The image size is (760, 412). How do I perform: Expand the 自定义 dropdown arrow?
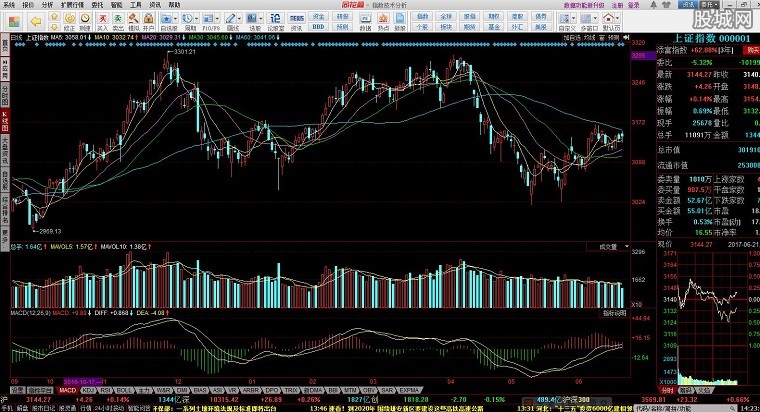(x=574, y=18)
